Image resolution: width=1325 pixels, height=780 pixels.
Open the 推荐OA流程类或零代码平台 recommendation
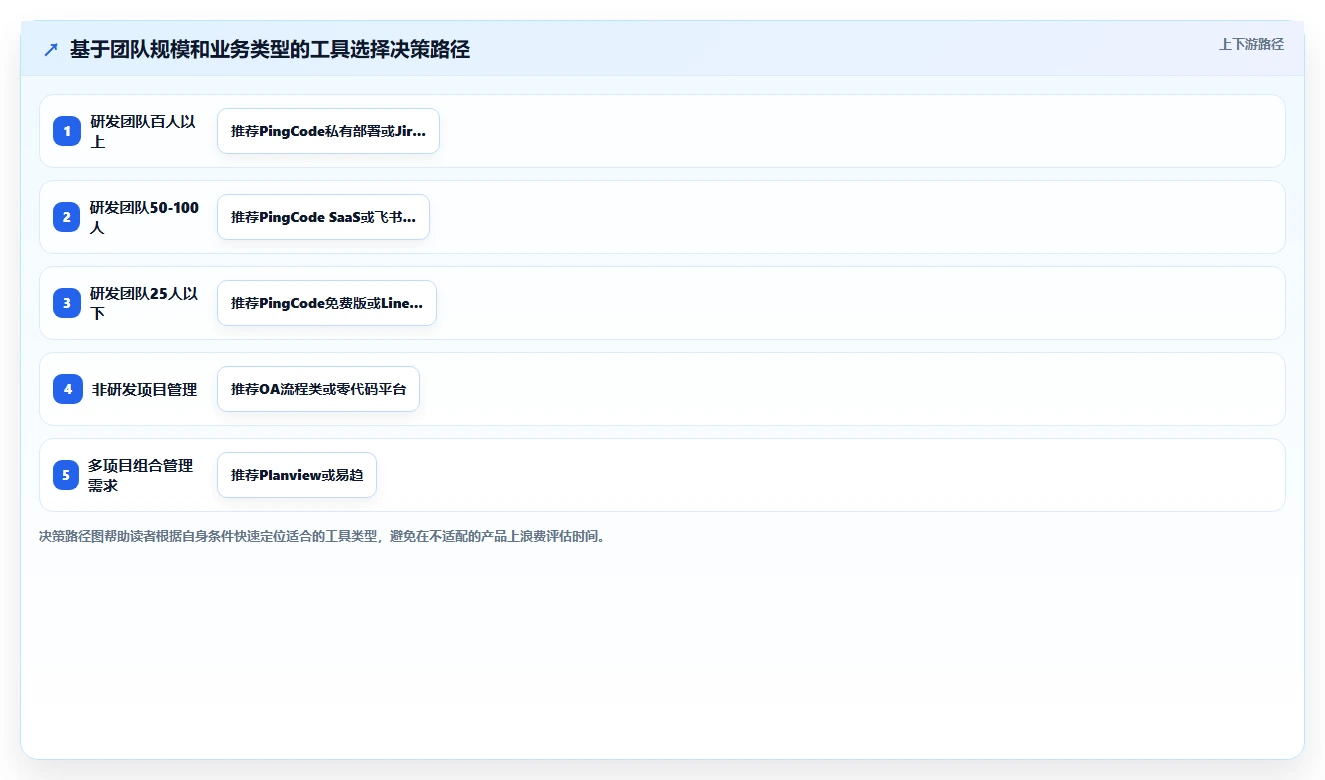pyautogui.click(x=318, y=389)
